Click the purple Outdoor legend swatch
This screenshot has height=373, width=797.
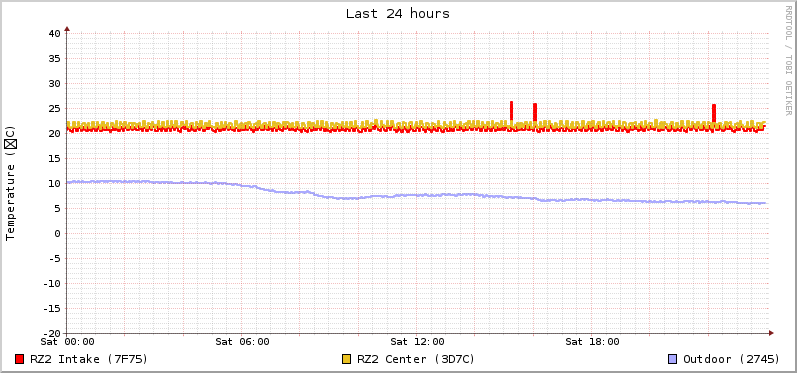672,359
